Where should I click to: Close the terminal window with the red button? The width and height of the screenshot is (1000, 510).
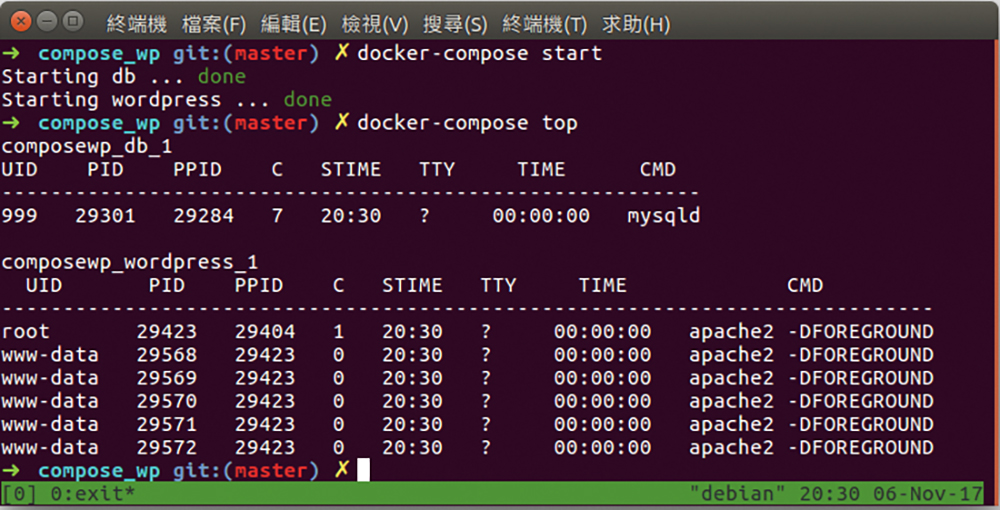click(x=21, y=22)
